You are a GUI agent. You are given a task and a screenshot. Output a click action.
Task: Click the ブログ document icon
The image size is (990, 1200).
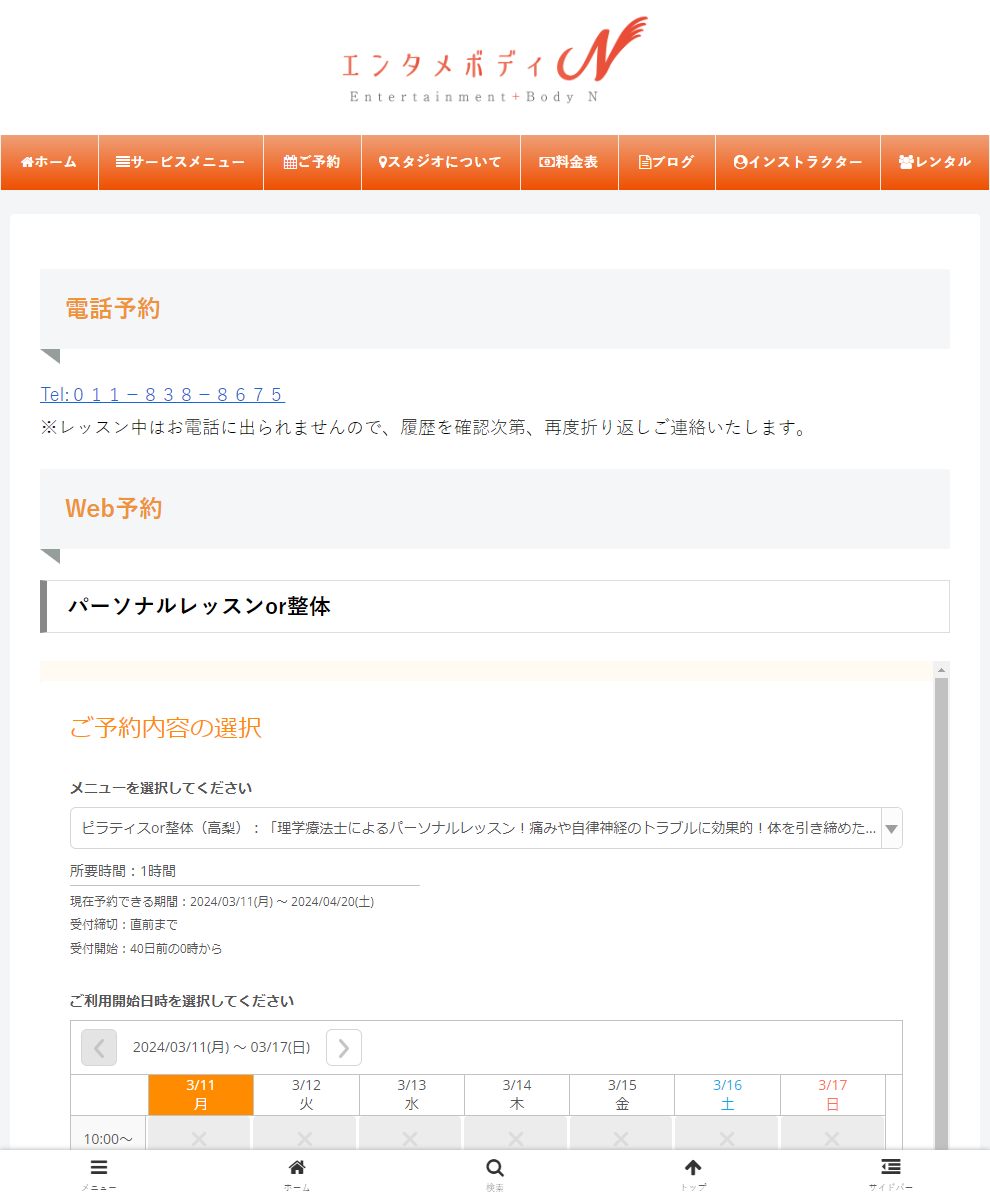(643, 162)
